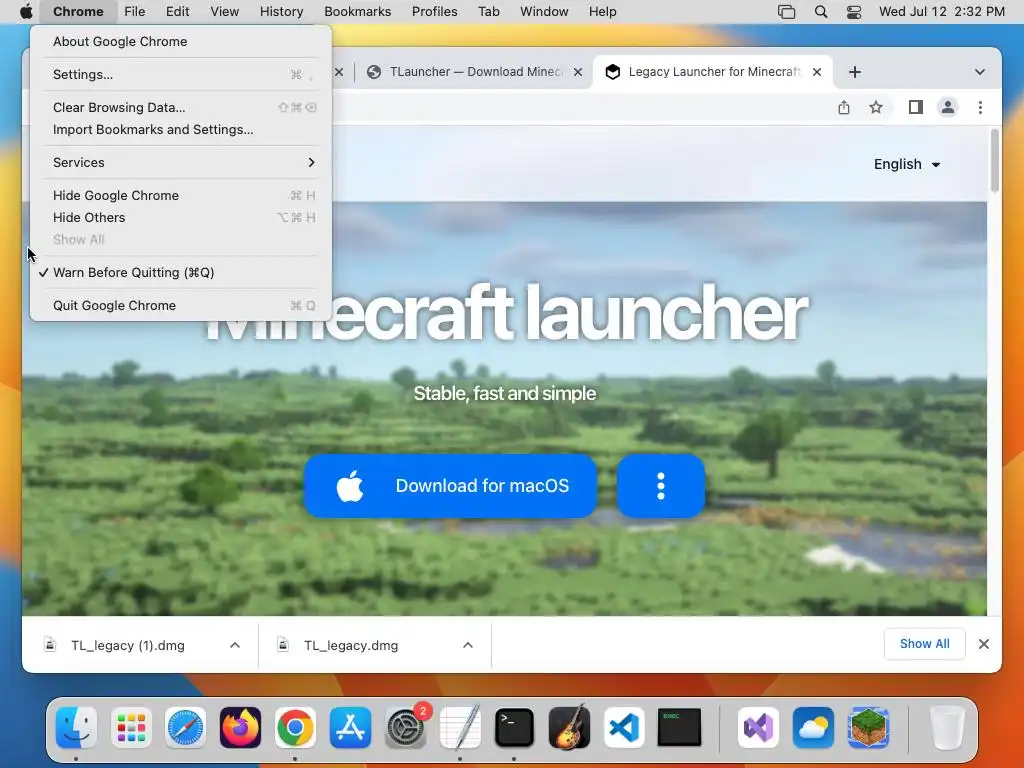1024x768 pixels.
Task: Open TL_legacy.dmg downloaded file
Action: coord(351,645)
